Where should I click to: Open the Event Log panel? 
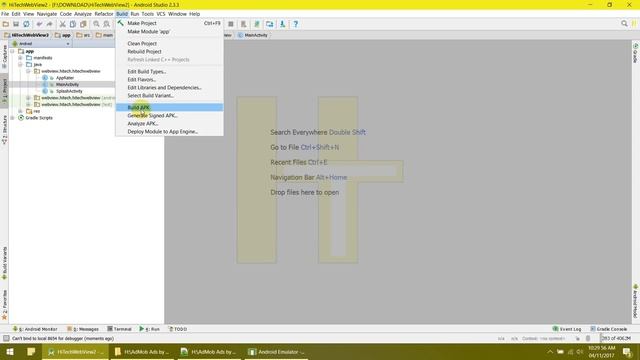(567, 329)
